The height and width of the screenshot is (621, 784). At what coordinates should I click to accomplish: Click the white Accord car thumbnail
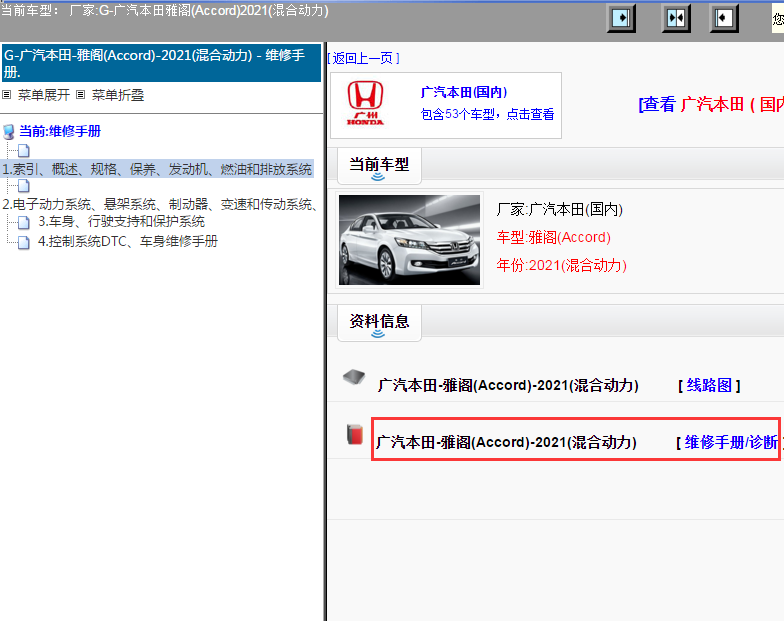coord(410,240)
